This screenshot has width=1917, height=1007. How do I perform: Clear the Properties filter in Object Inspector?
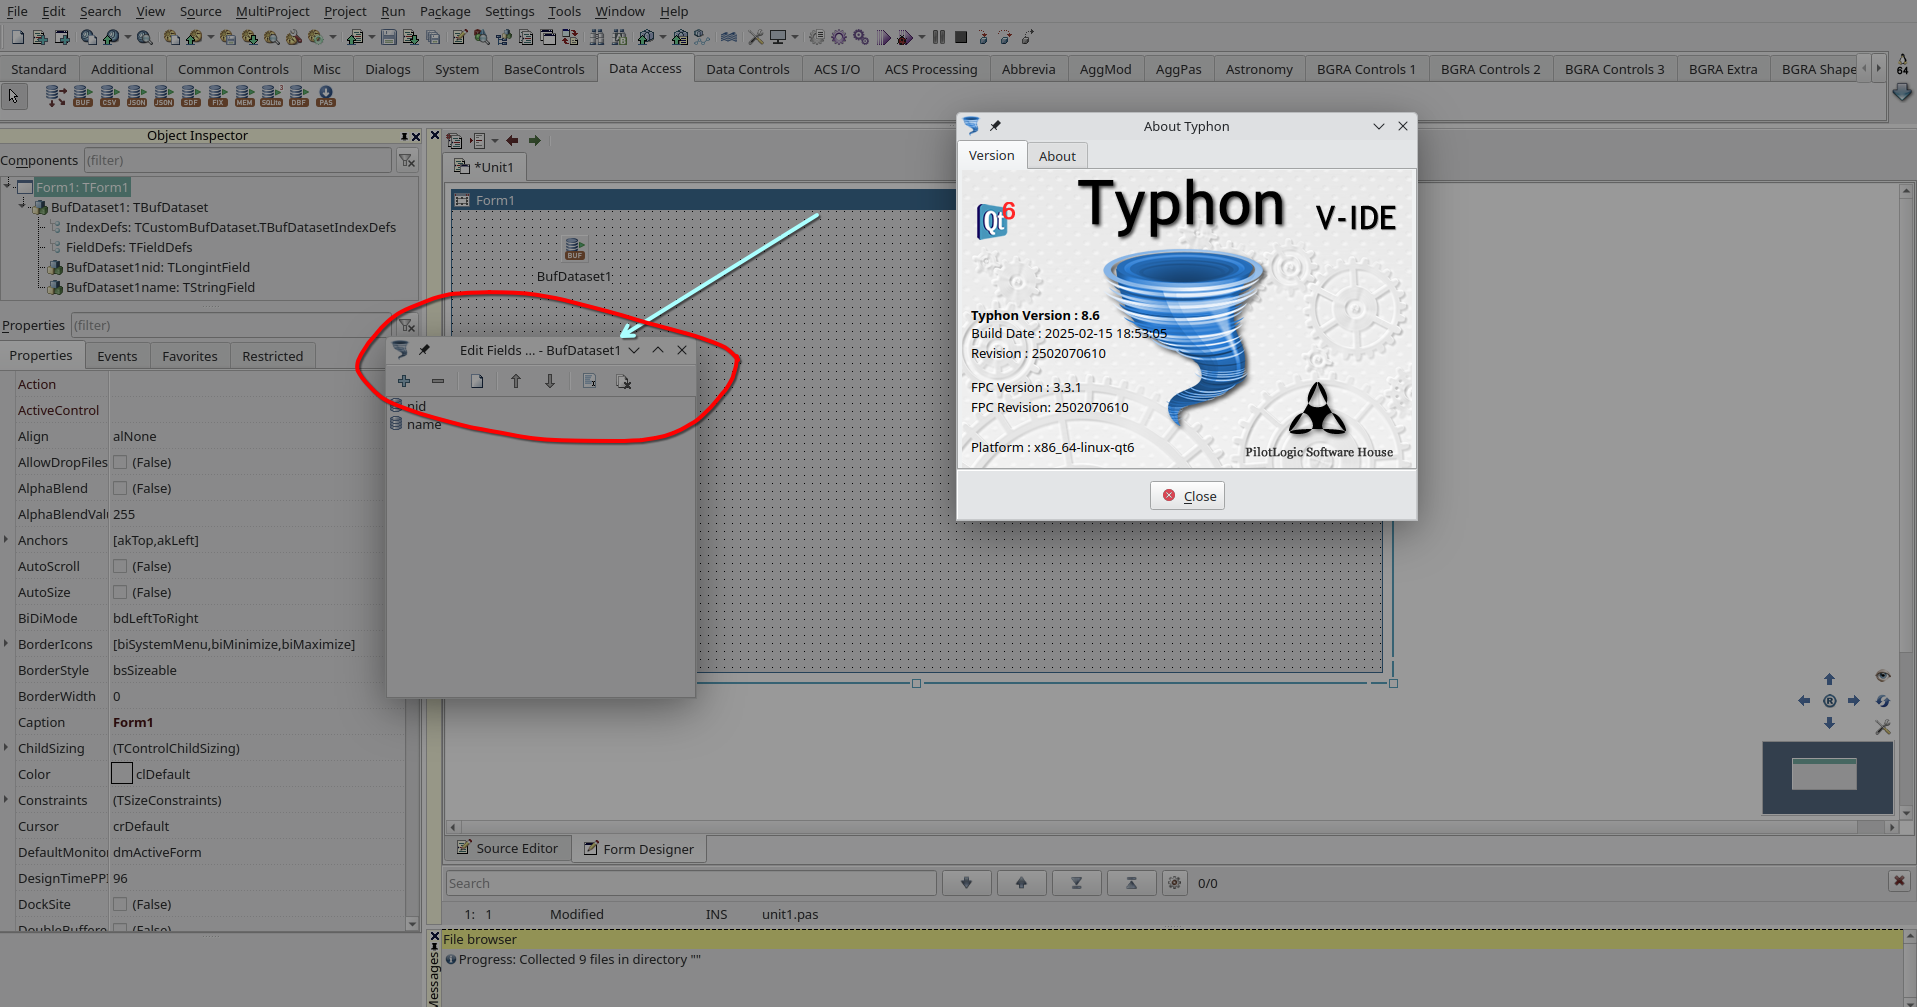pyautogui.click(x=407, y=325)
